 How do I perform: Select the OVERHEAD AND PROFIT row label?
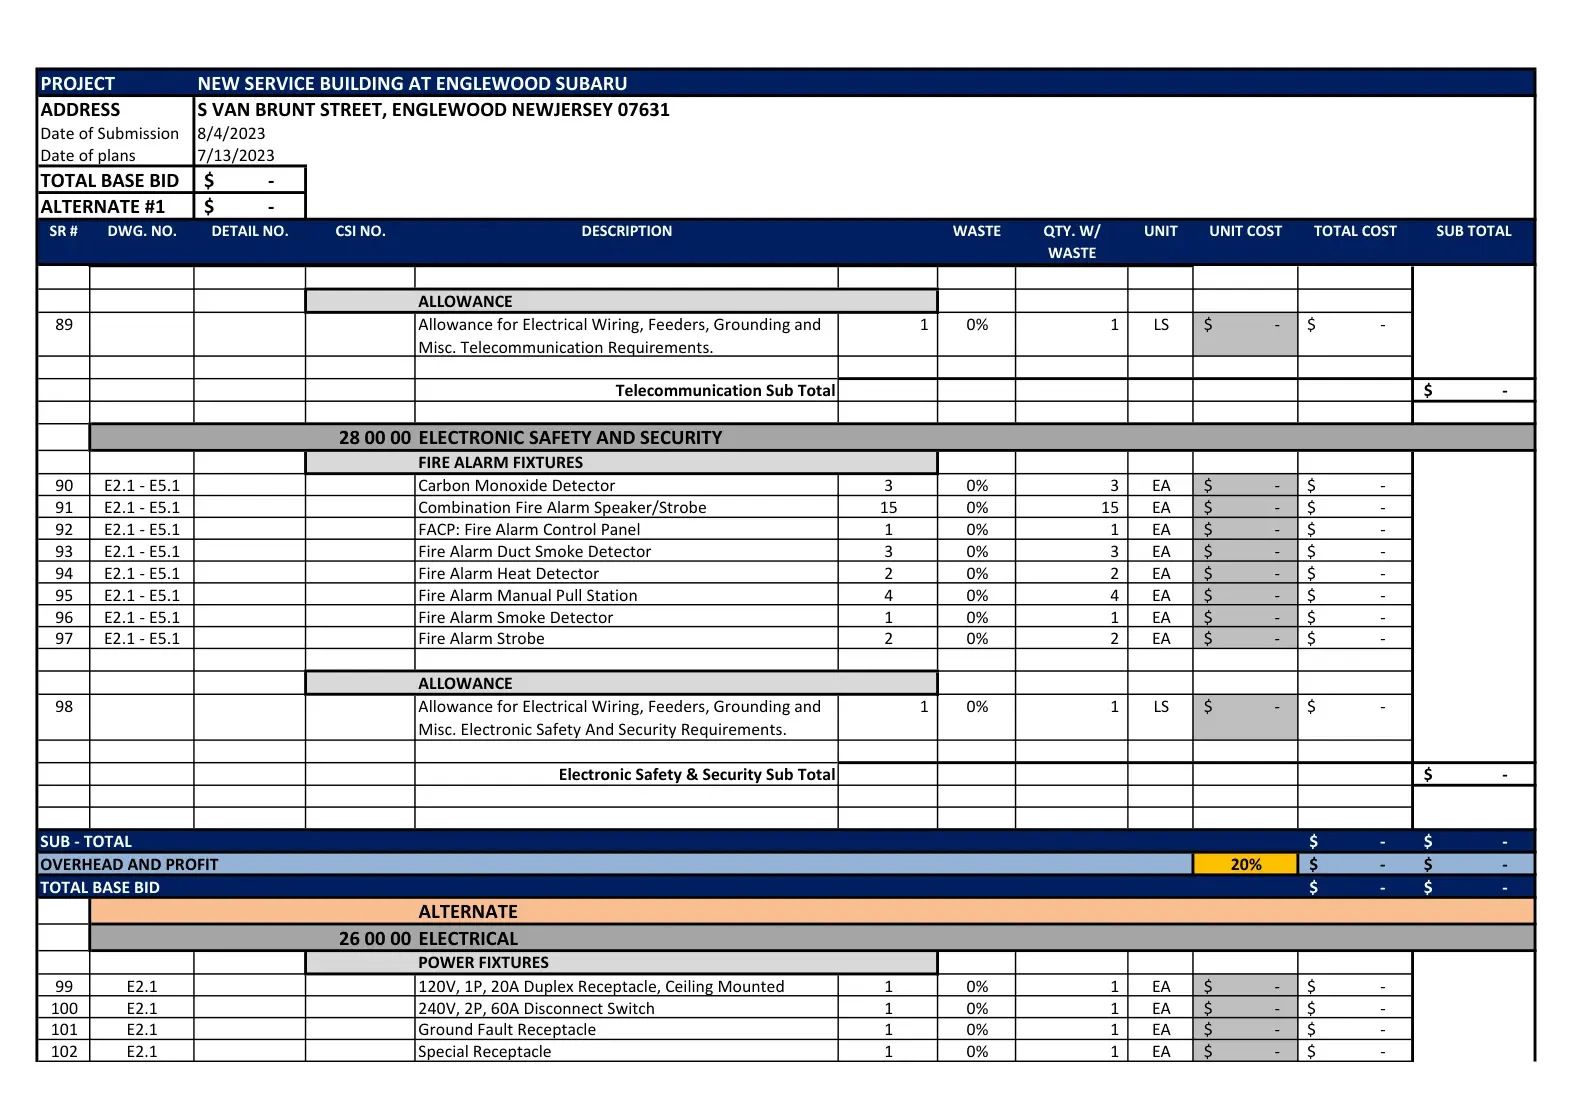pos(129,864)
